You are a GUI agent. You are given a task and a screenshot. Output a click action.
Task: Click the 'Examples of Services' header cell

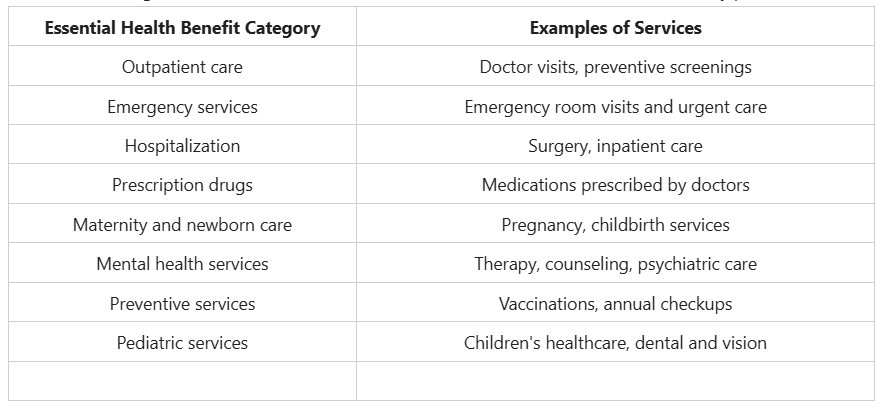615,28
